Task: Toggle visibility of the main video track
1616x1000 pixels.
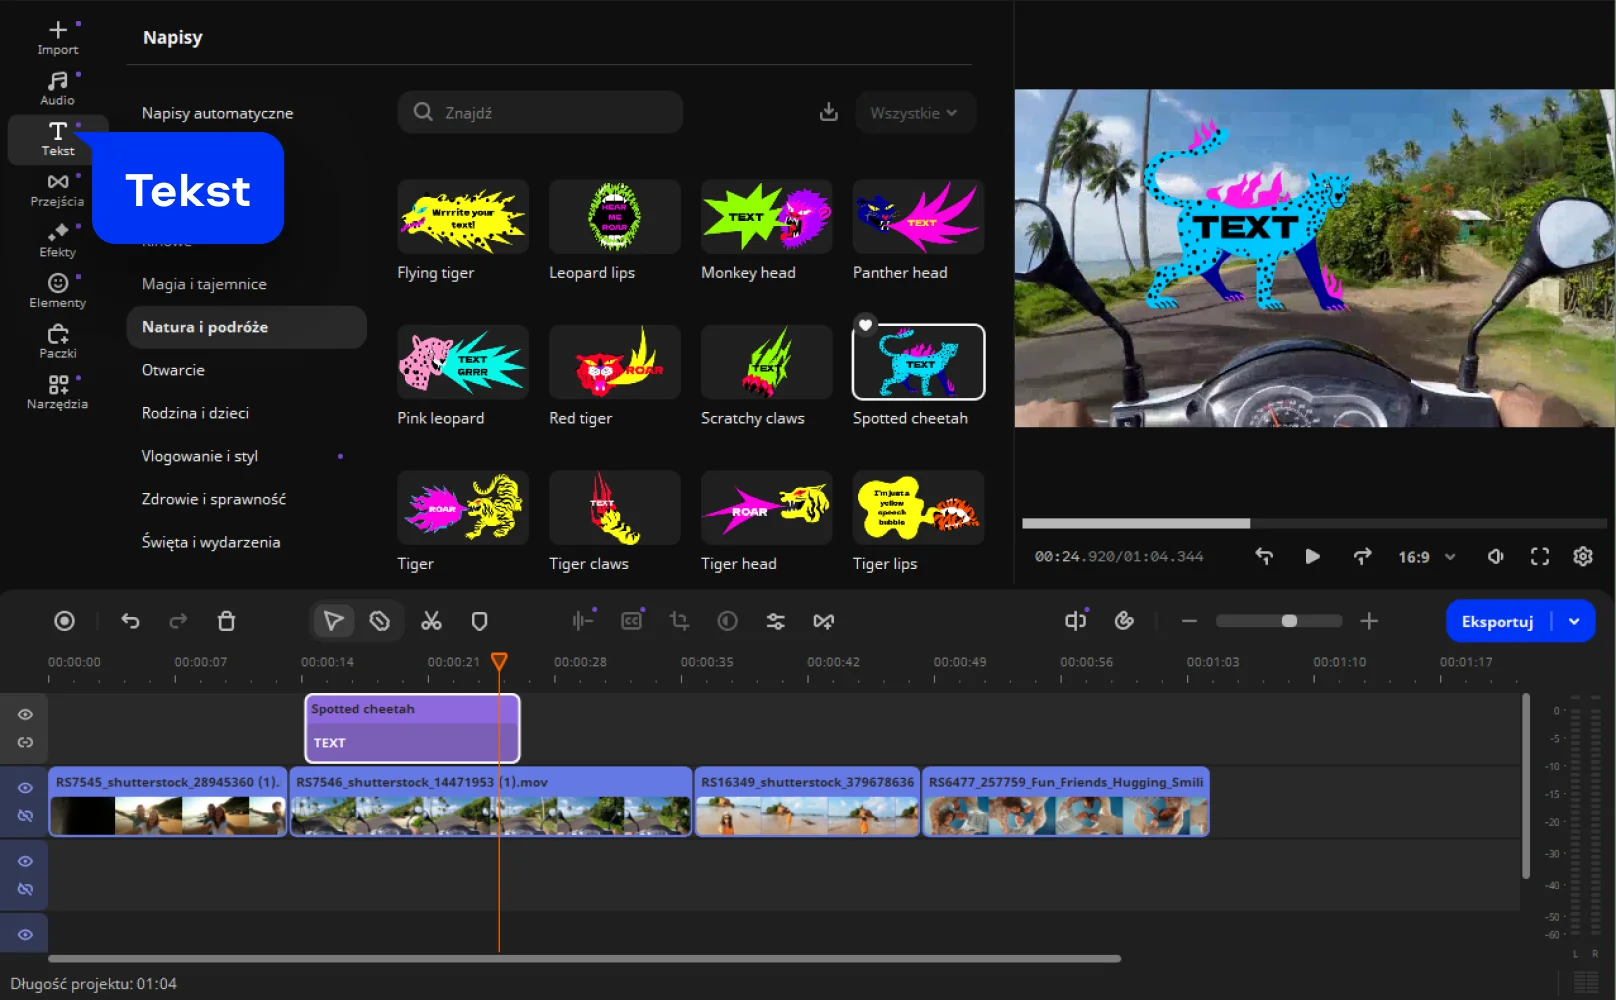Action: pos(25,788)
